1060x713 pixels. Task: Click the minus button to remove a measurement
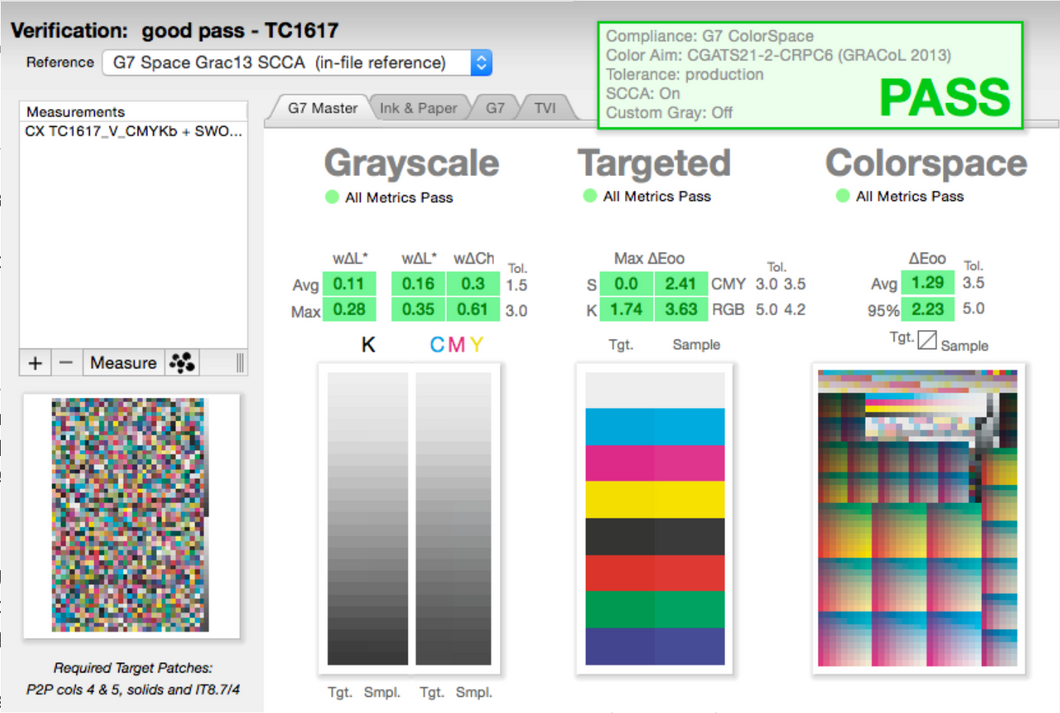click(66, 363)
